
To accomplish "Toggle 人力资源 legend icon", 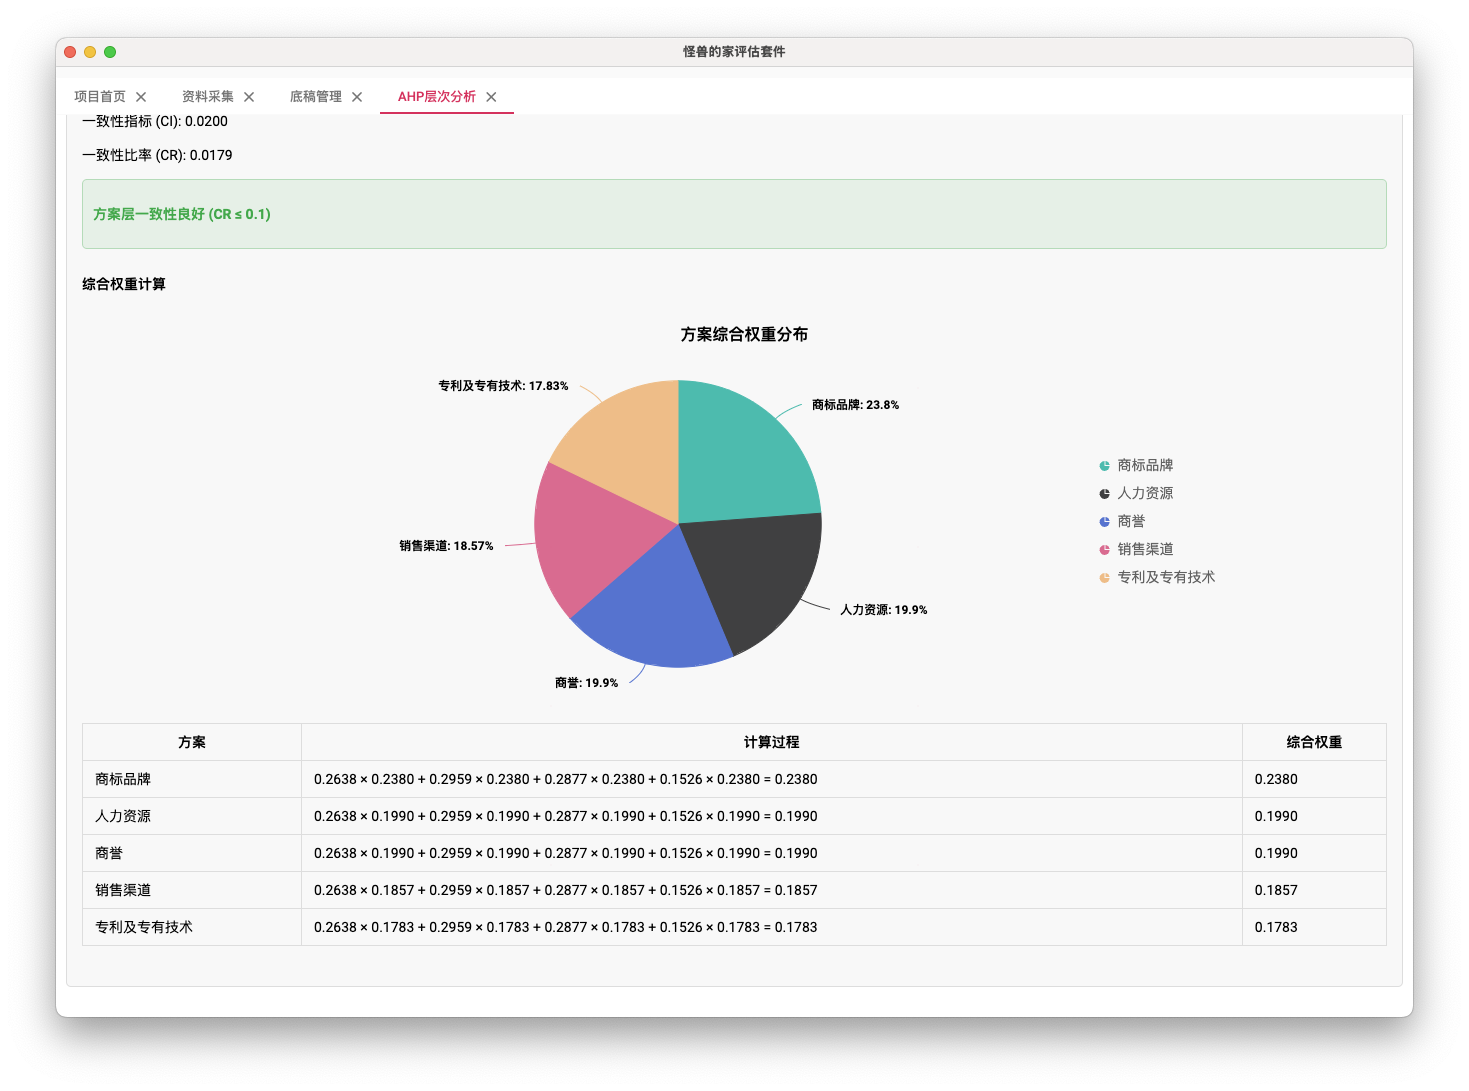I will (x=1104, y=493).
